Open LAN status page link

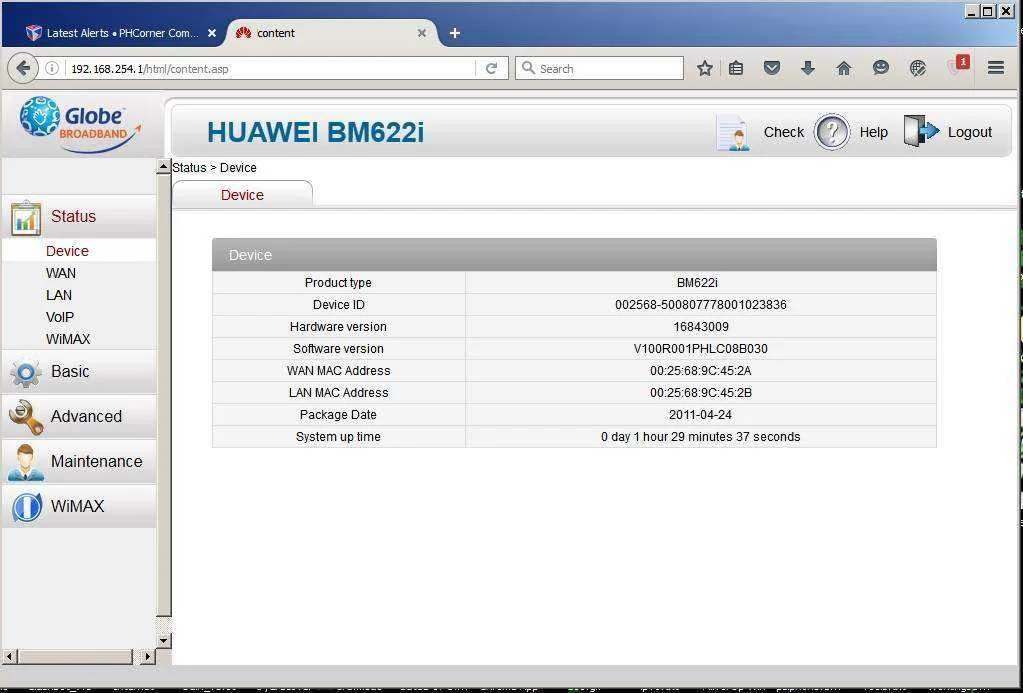[x=59, y=295]
